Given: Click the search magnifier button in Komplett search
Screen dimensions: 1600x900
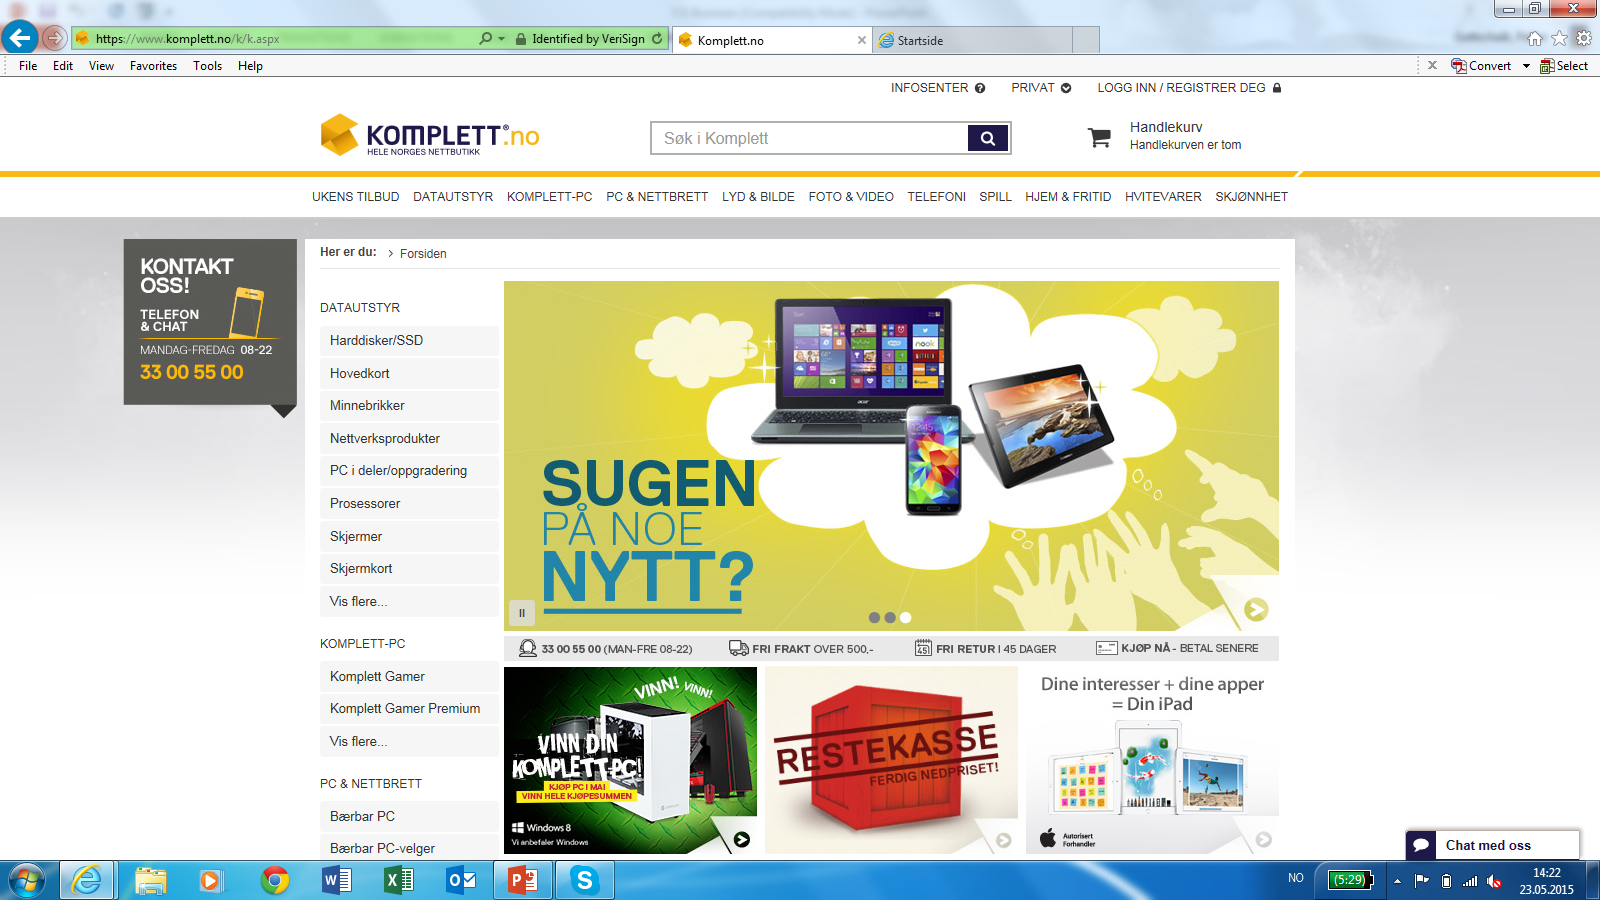Looking at the screenshot, I should tap(988, 138).
